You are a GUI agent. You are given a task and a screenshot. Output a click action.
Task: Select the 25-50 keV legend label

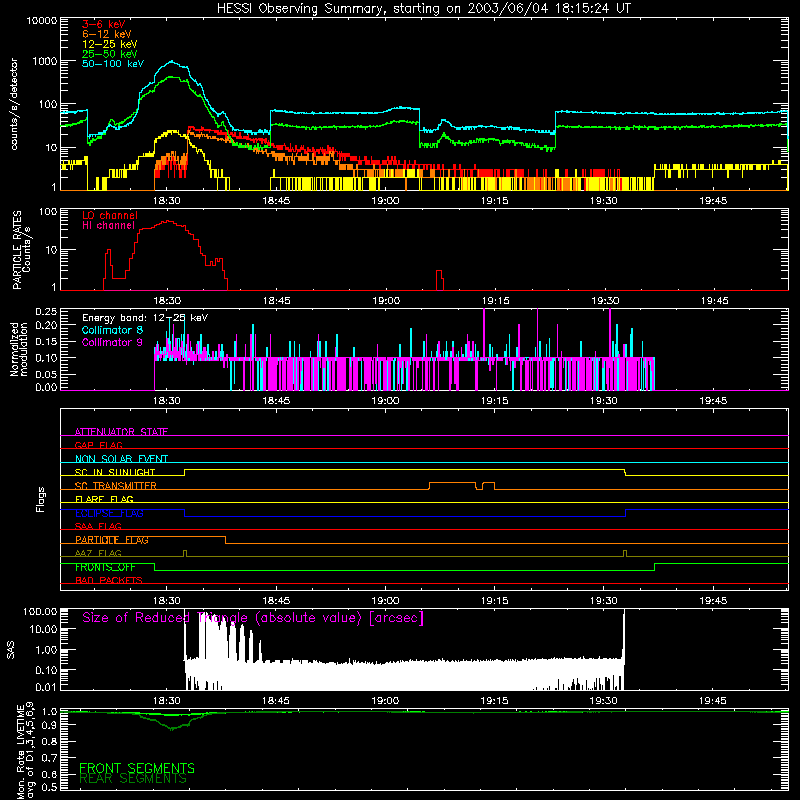[x=110, y=54]
